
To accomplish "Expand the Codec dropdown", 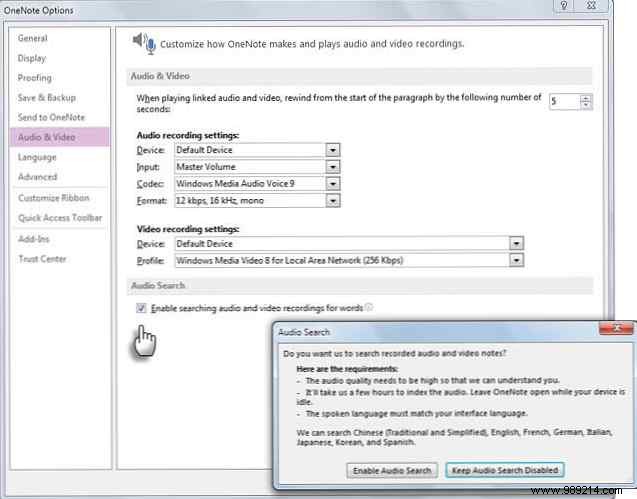I will coord(333,184).
